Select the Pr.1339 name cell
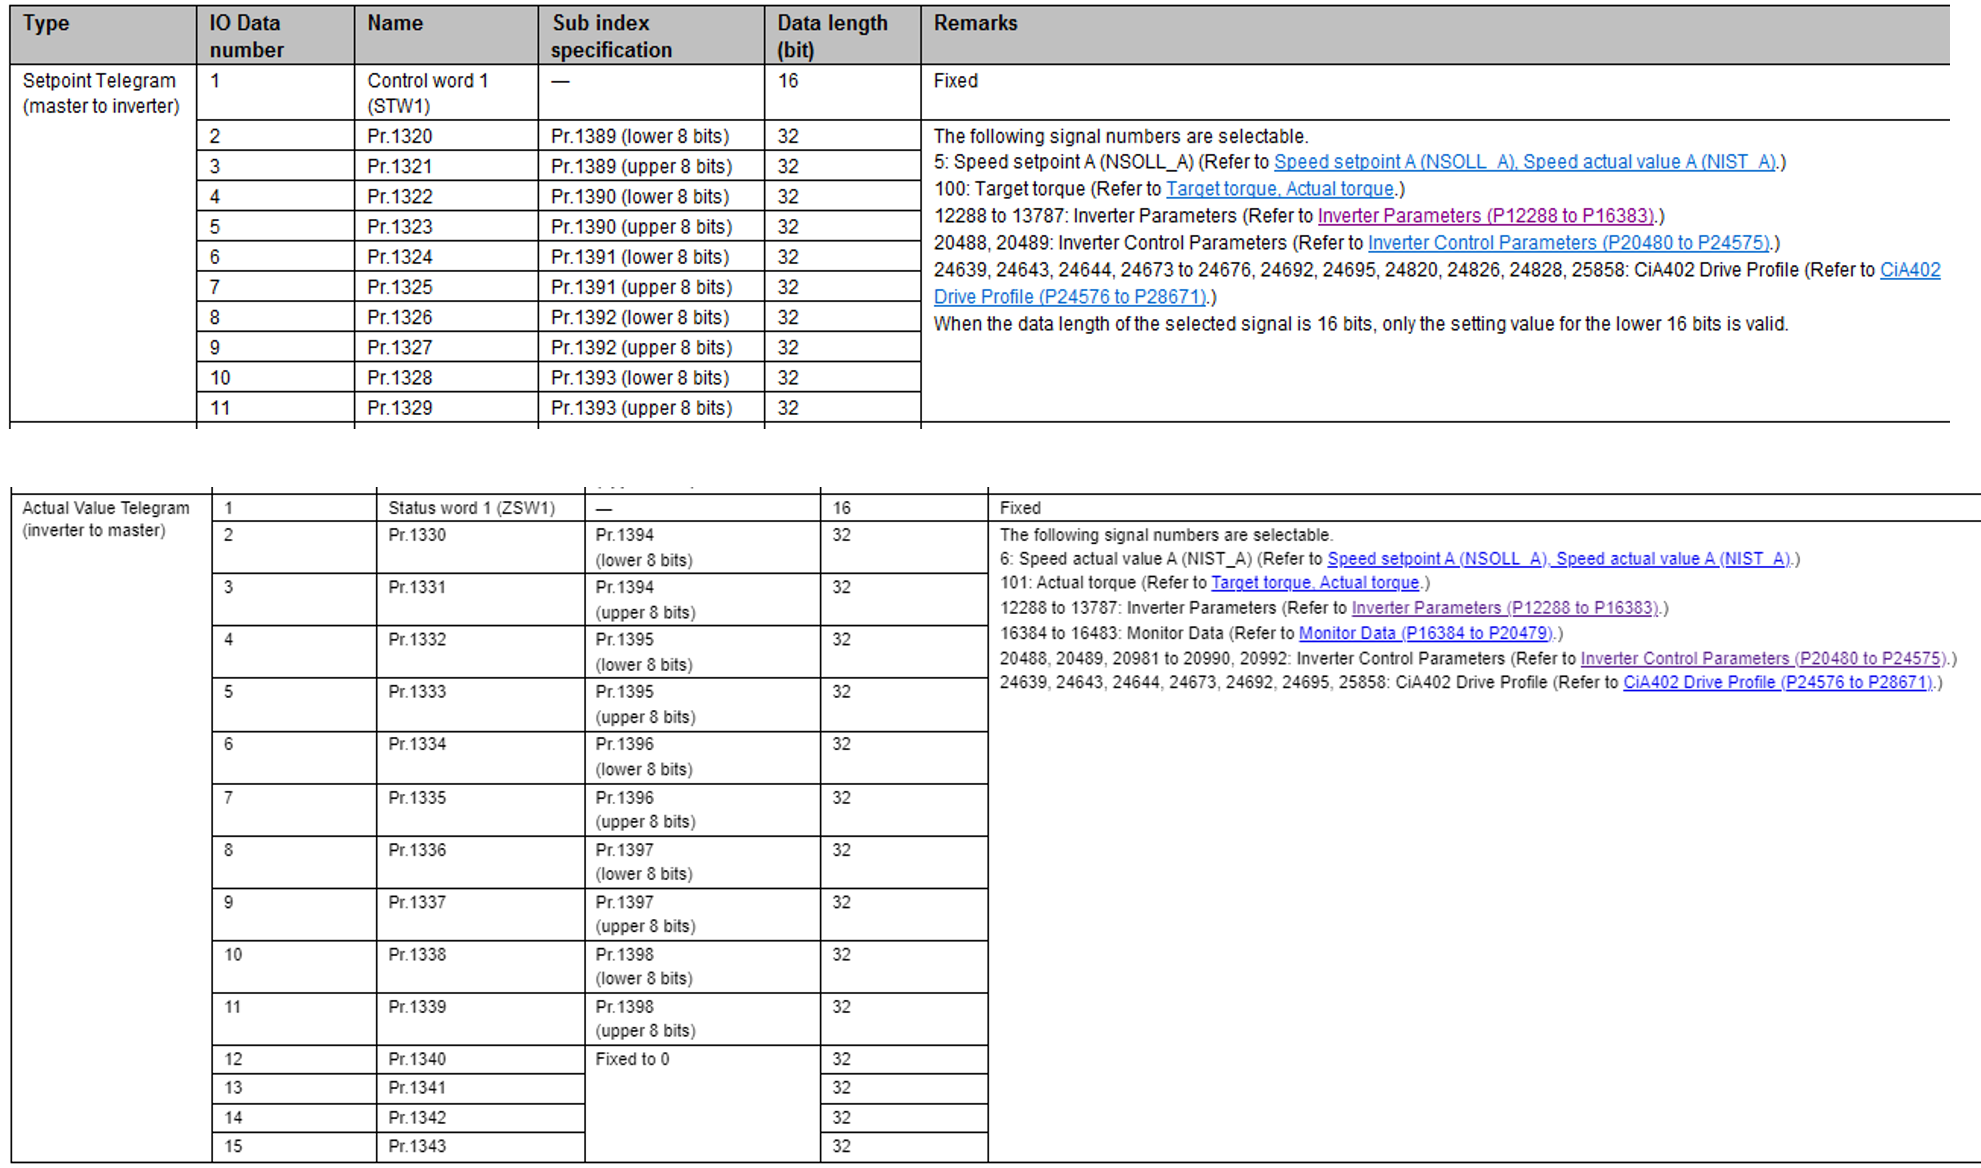This screenshot has width=1981, height=1168. click(x=480, y=1018)
